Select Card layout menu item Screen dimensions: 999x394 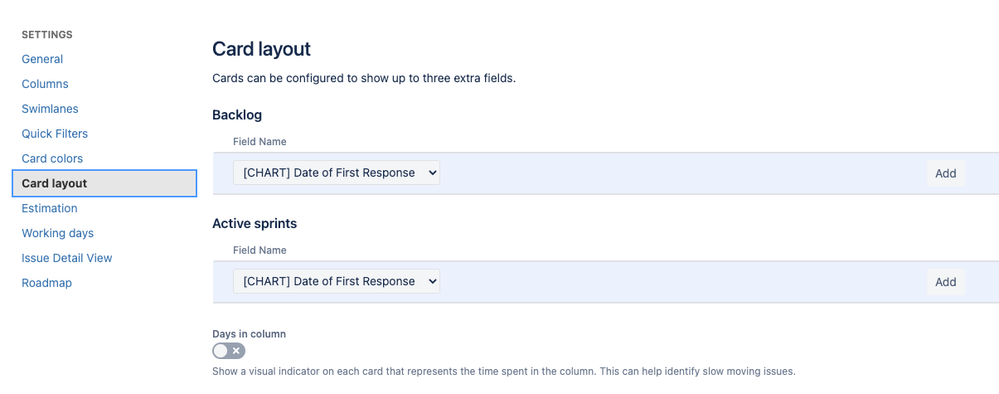pos(104,184)
